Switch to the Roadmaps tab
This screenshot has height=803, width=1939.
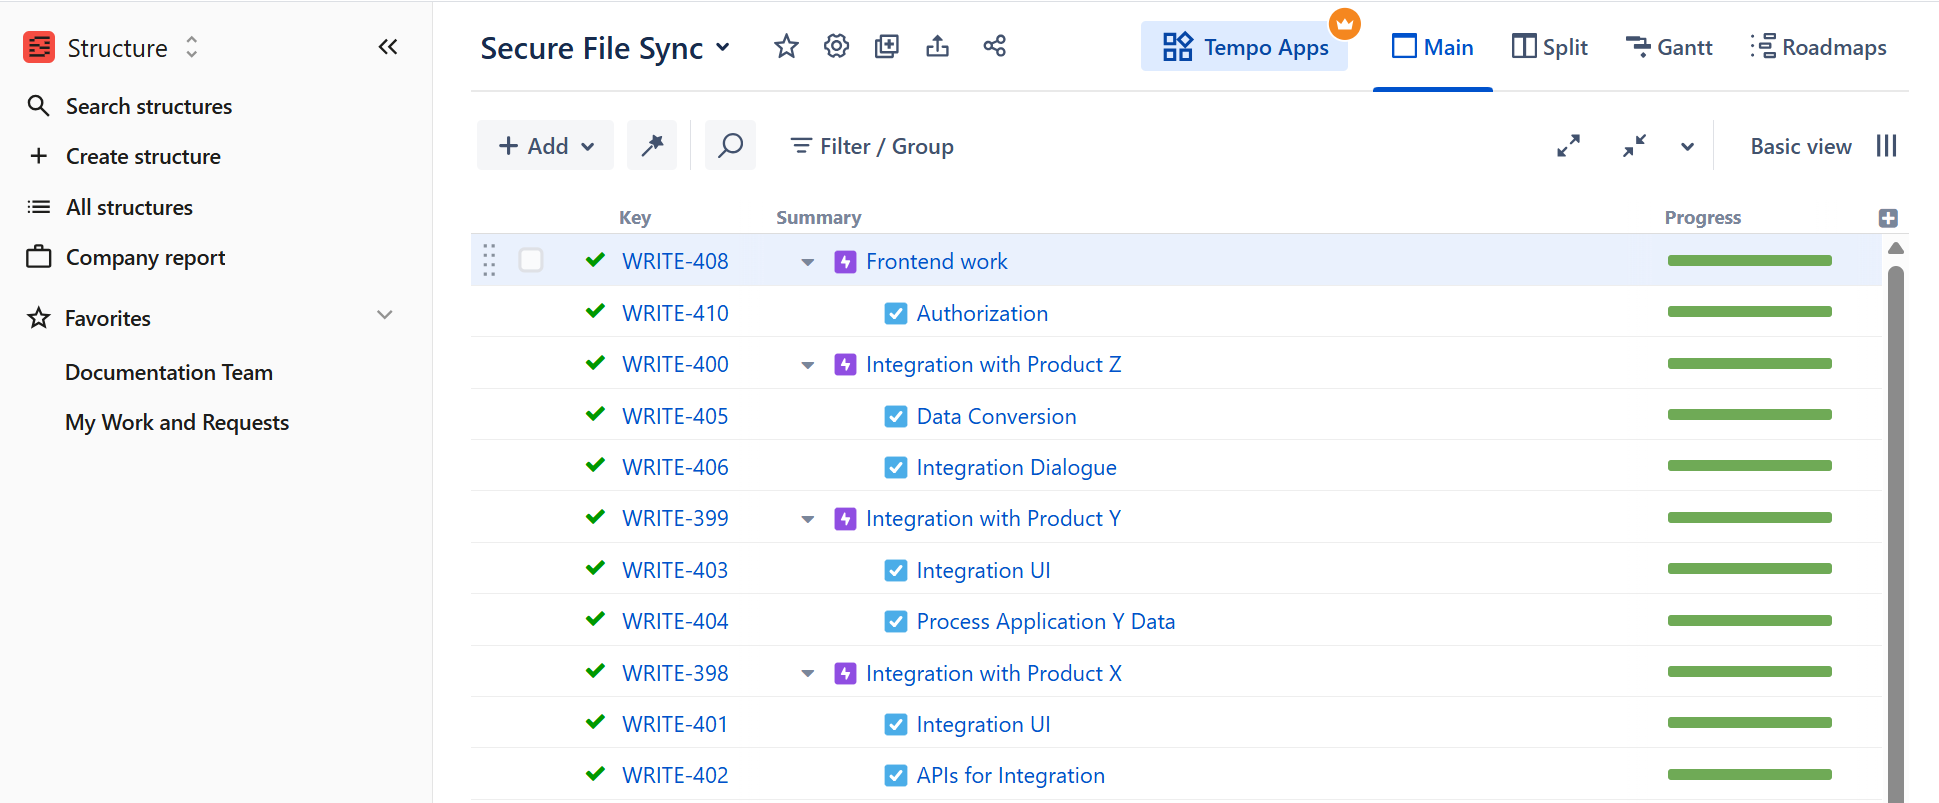pyautogui.click(x=1819, y=47)
